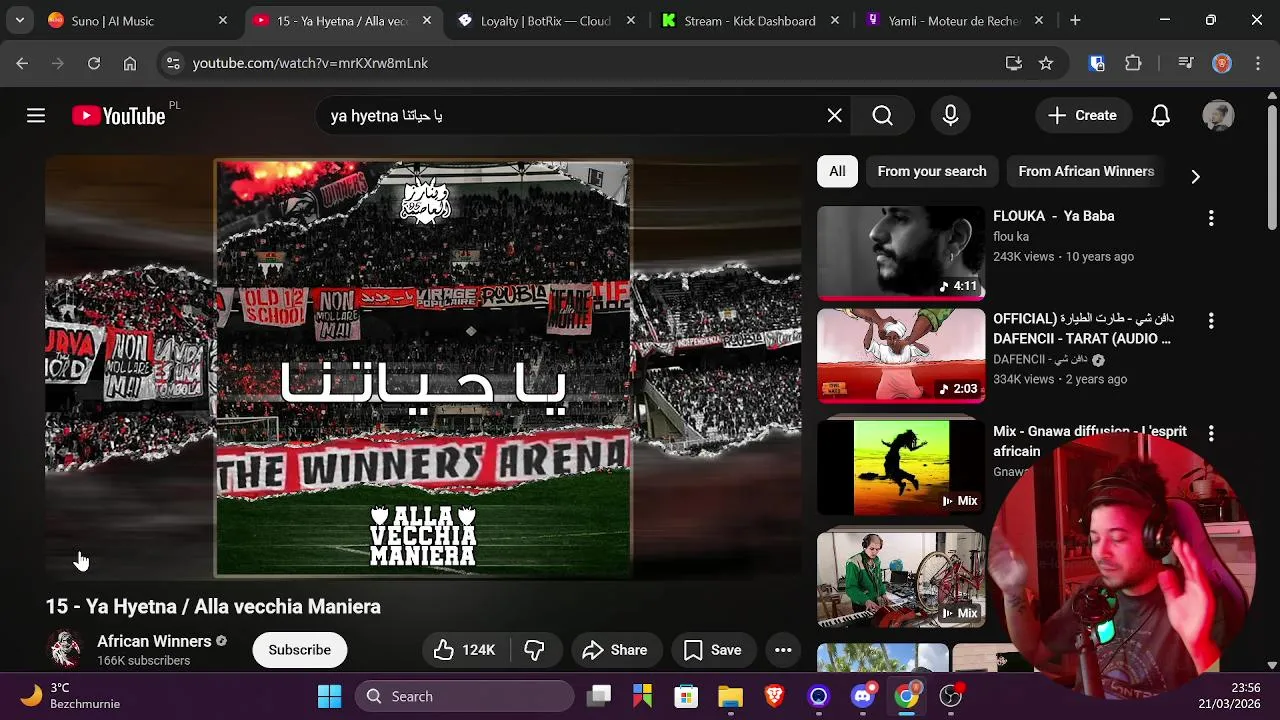Open the tab search dropdown
Screen dimensions: 1280x720
[x=19, y=20]
